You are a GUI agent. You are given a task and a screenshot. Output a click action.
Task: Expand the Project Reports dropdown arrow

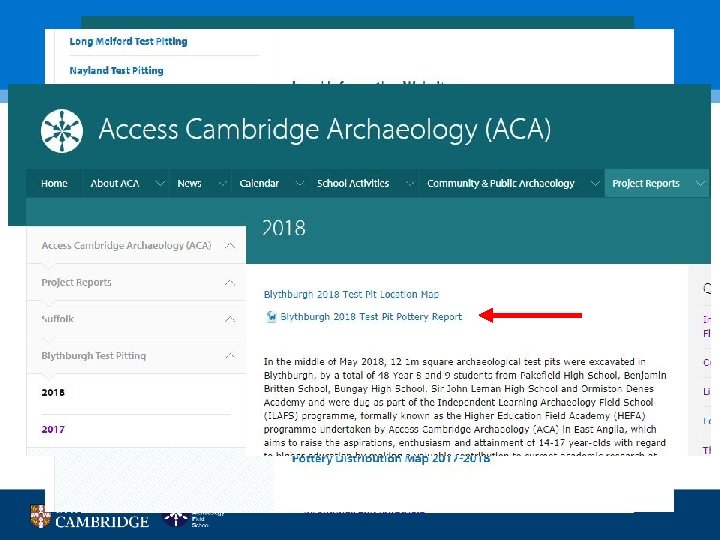[700, 183]
